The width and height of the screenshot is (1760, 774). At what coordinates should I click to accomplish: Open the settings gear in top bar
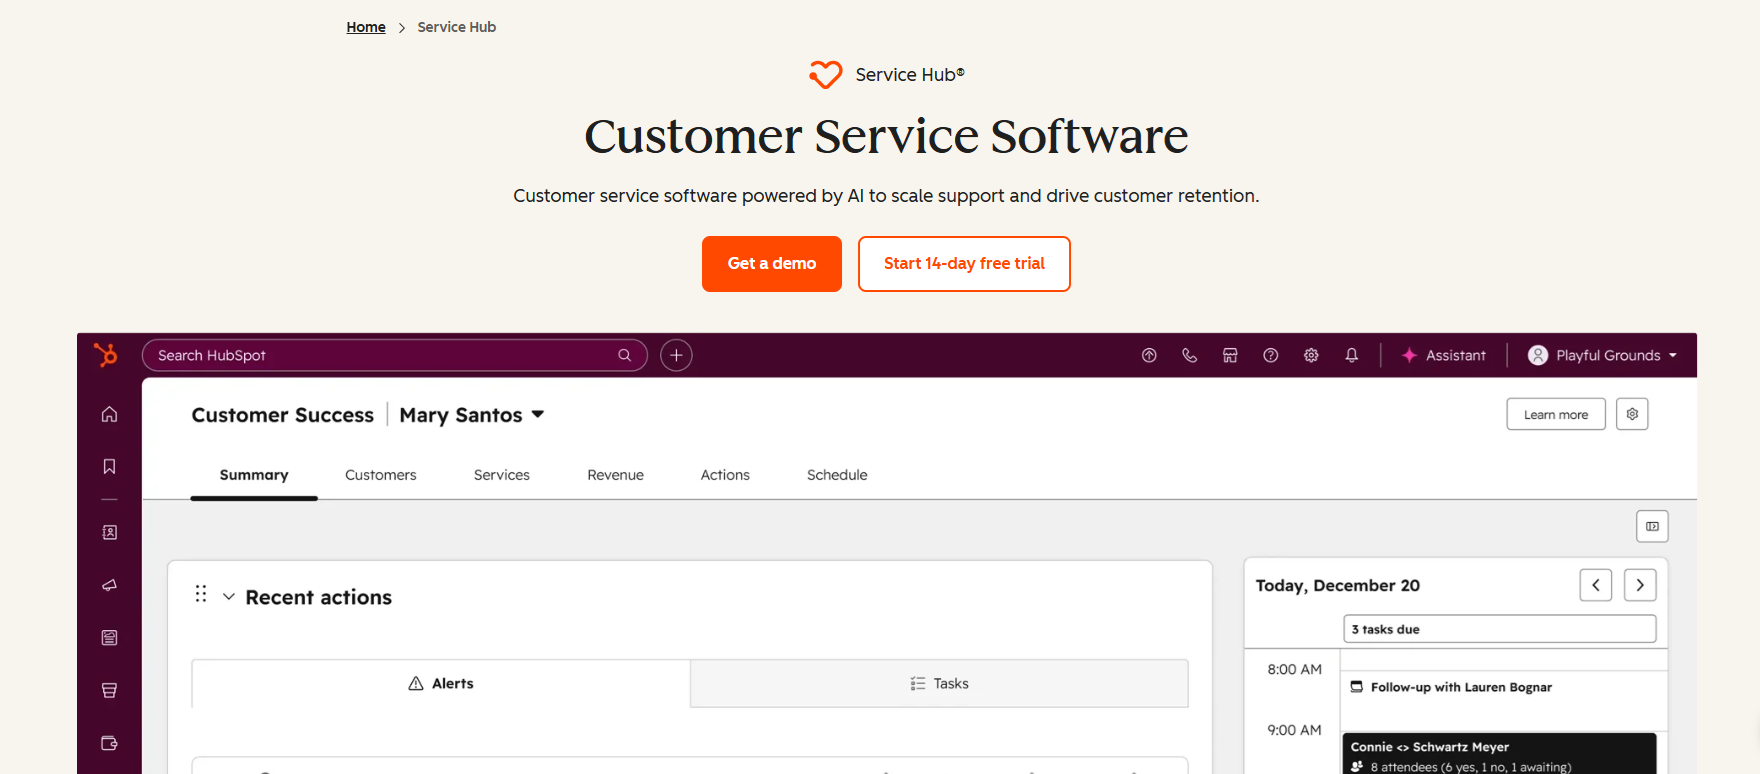(x=1311, y=355)
